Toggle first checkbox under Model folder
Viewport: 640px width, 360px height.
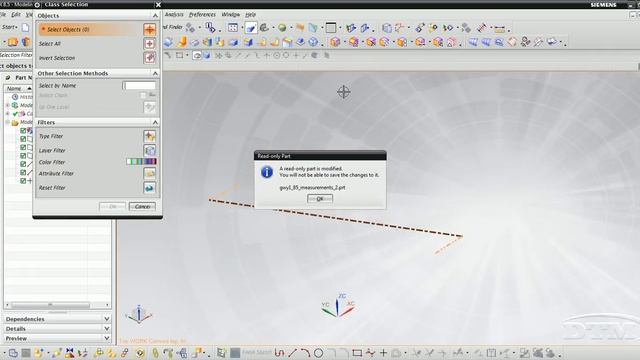[x=23, y=131]
